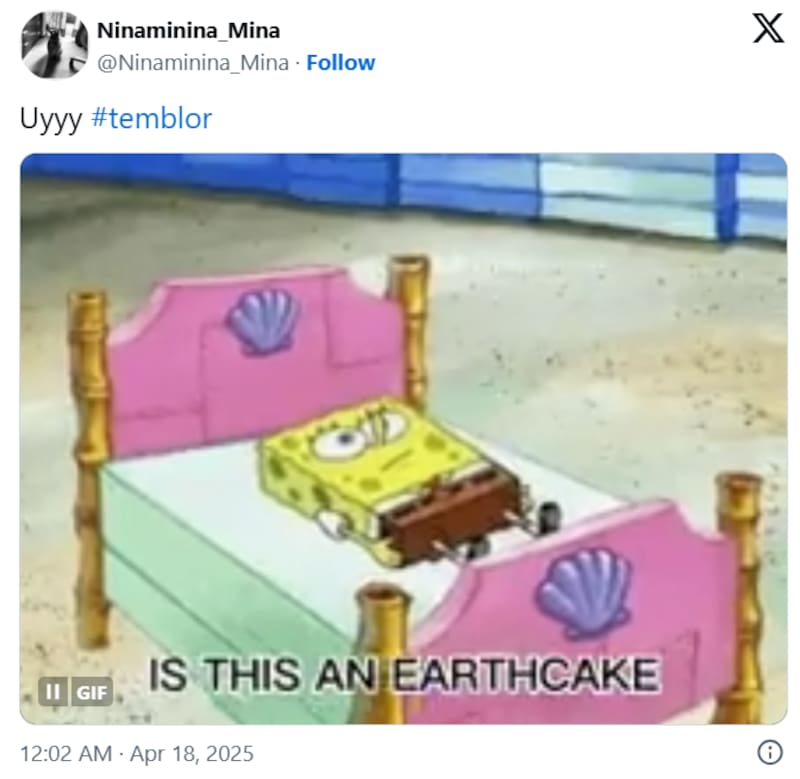Open Ninaminina_Mina's profile avatar
This screenshot has width=800, height=779.
55,45
